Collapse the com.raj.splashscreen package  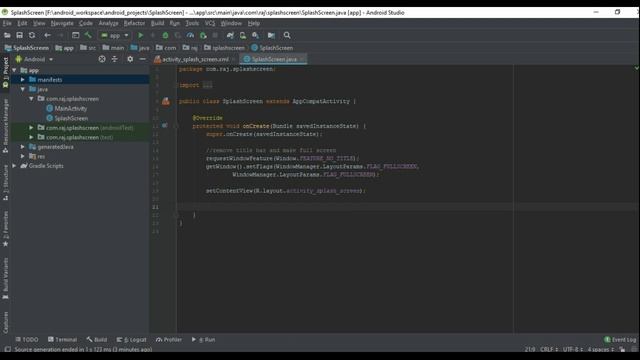(x=31, y=99)
